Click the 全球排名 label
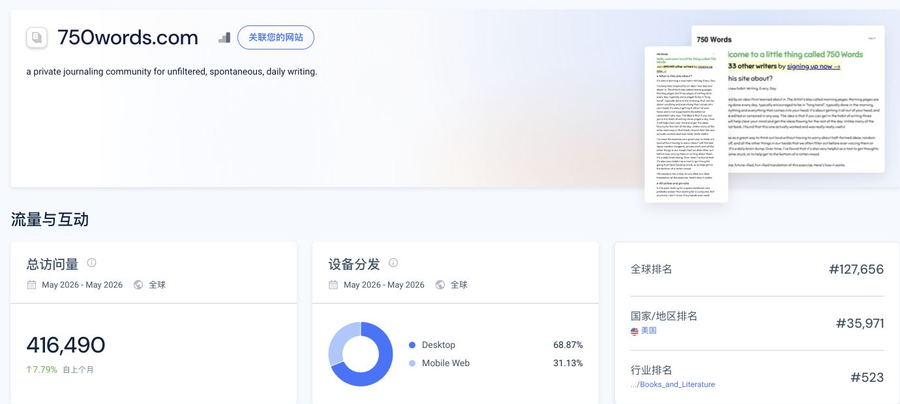 click(651, 269)
